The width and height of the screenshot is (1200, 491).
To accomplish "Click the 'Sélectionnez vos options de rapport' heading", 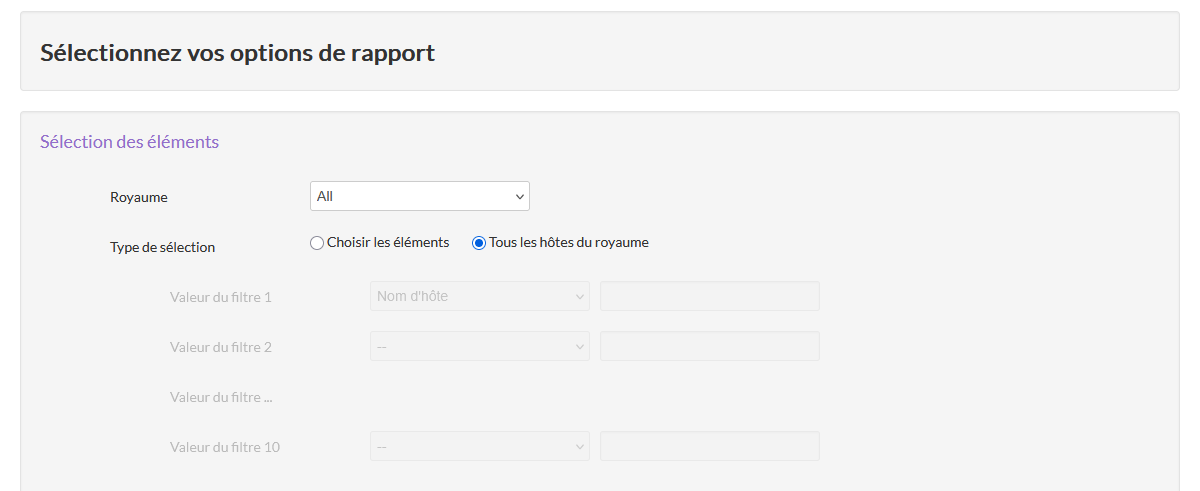I will (237, 53).
